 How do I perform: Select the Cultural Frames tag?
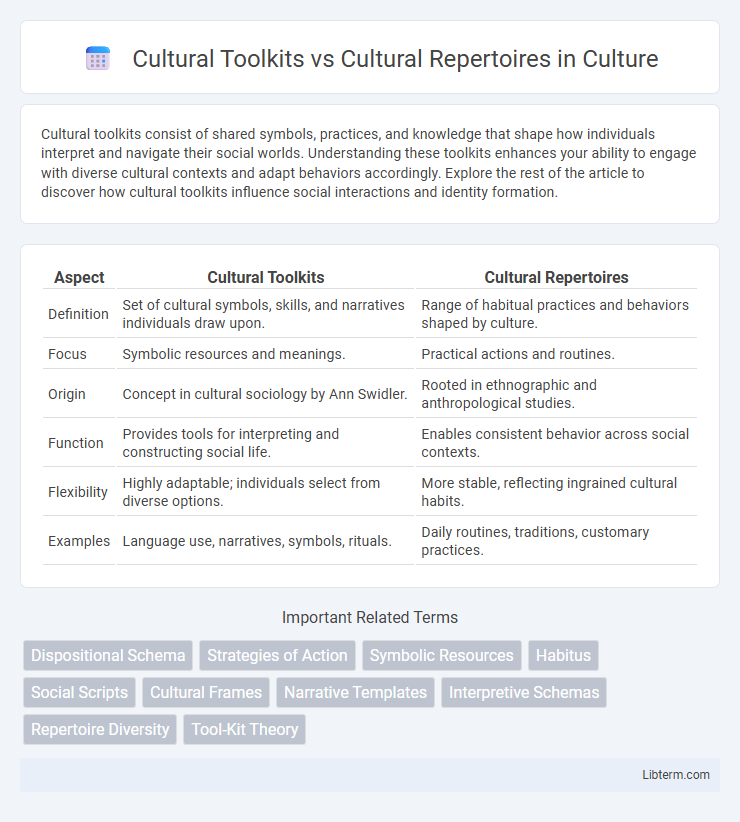pos(206,693)
